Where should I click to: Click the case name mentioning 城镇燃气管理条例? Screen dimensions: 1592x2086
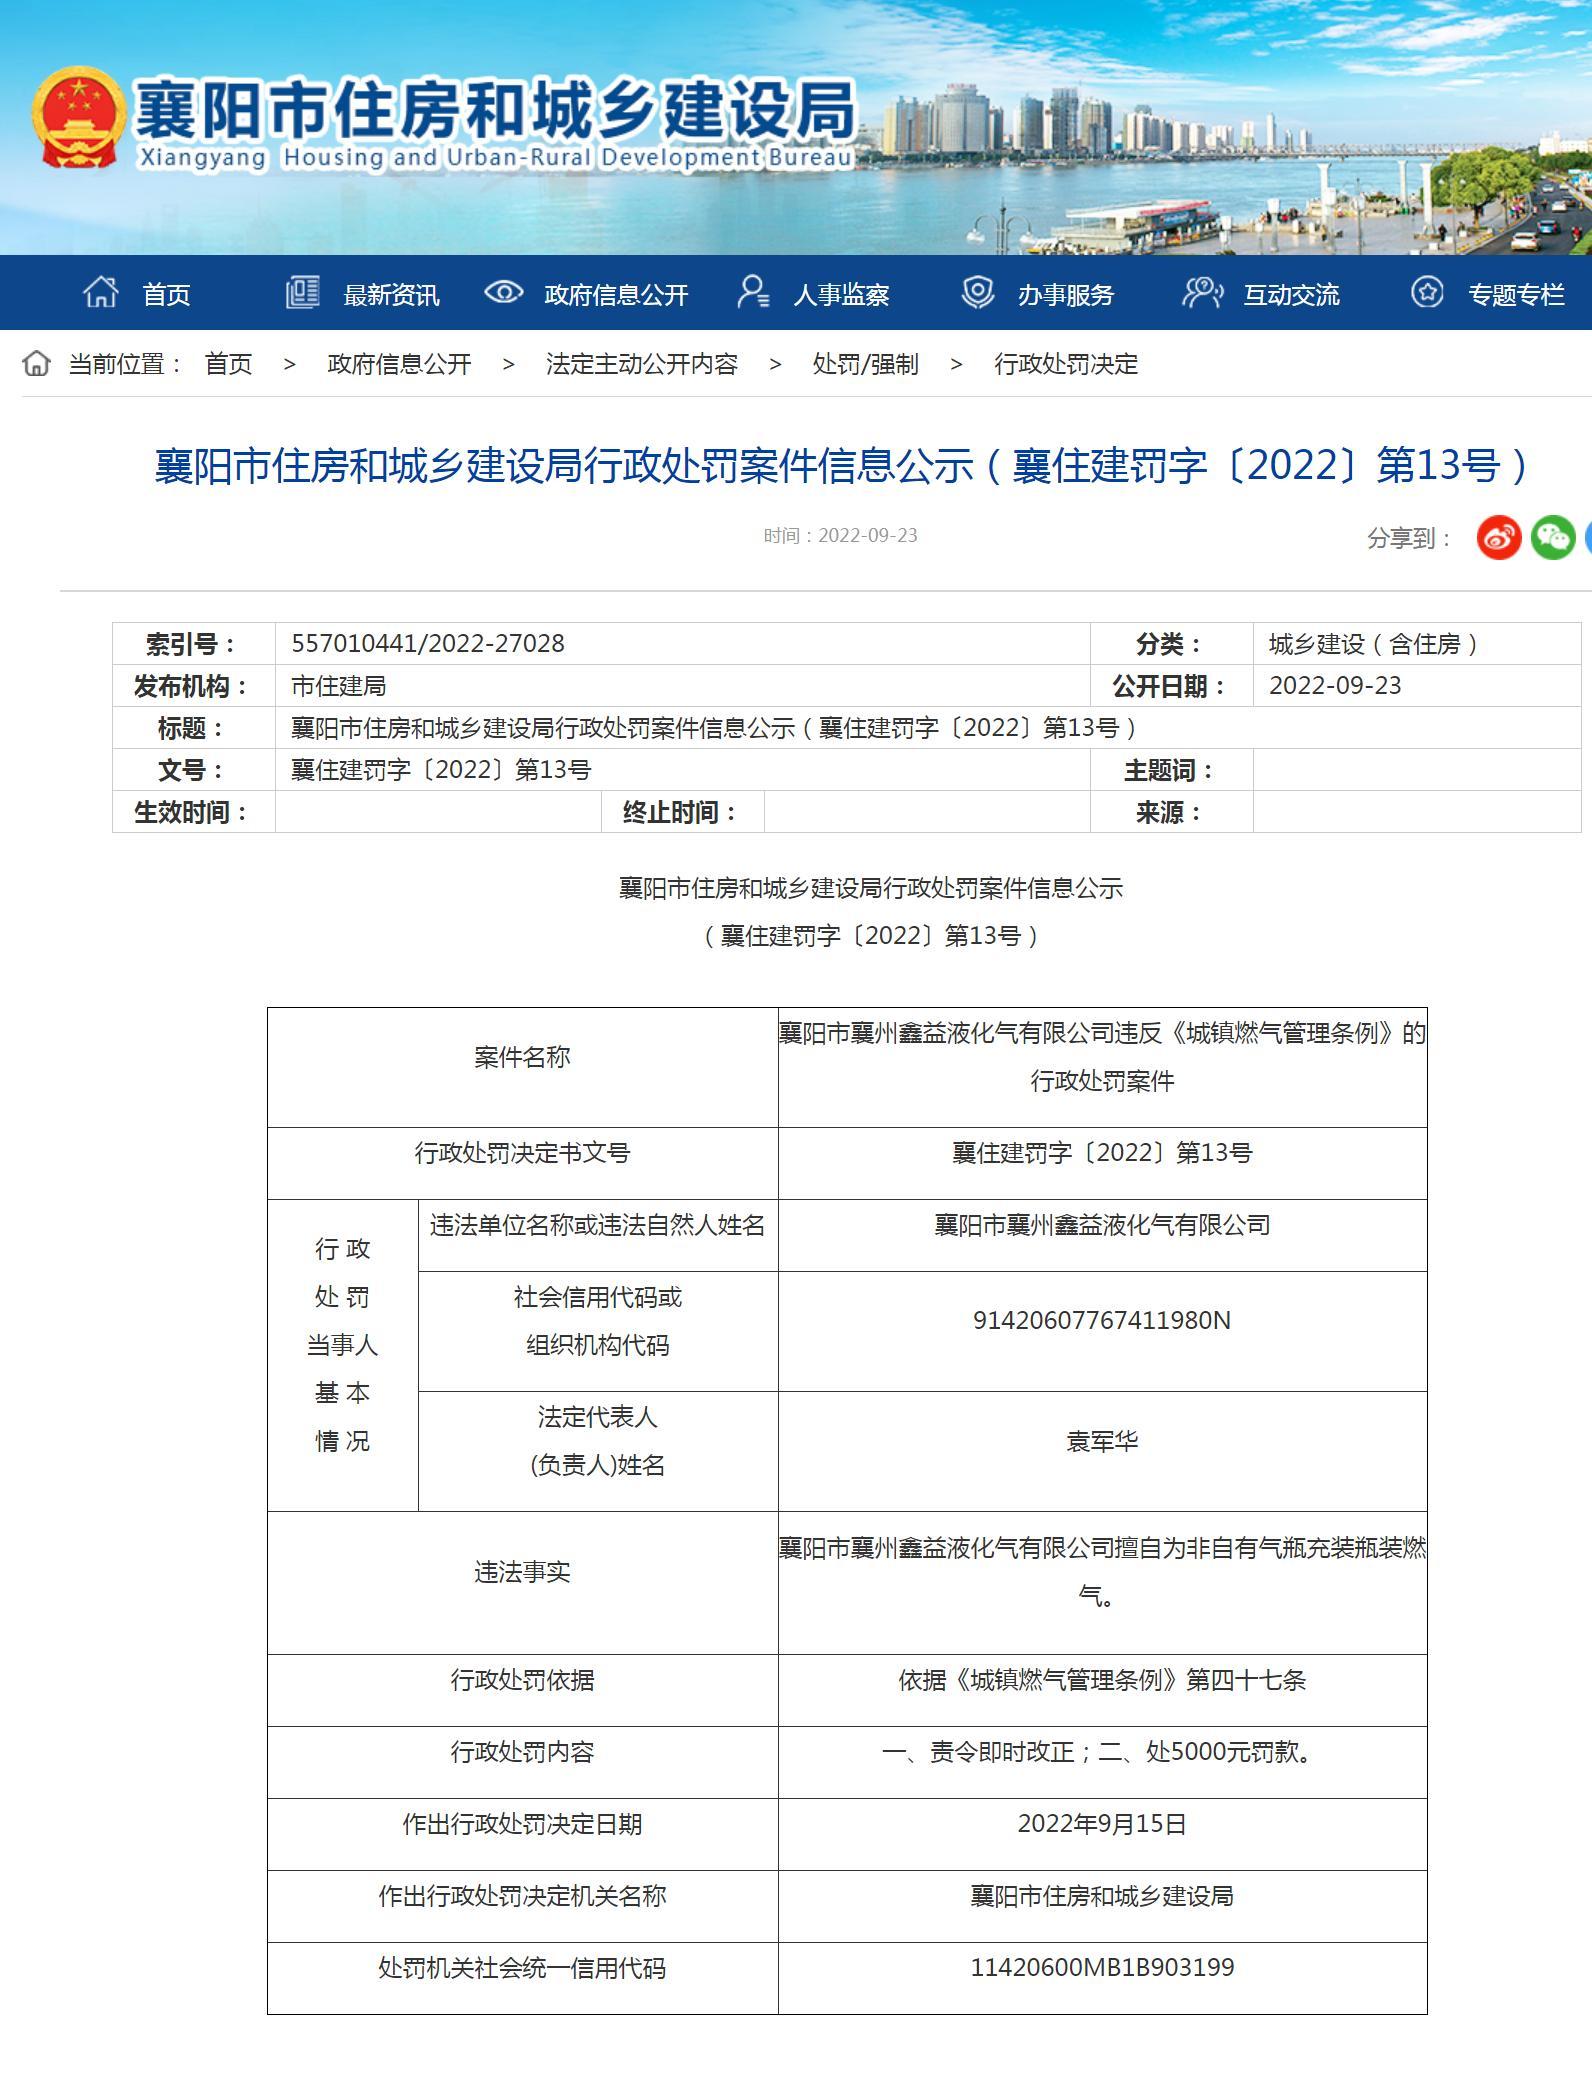[1102, 1057]
